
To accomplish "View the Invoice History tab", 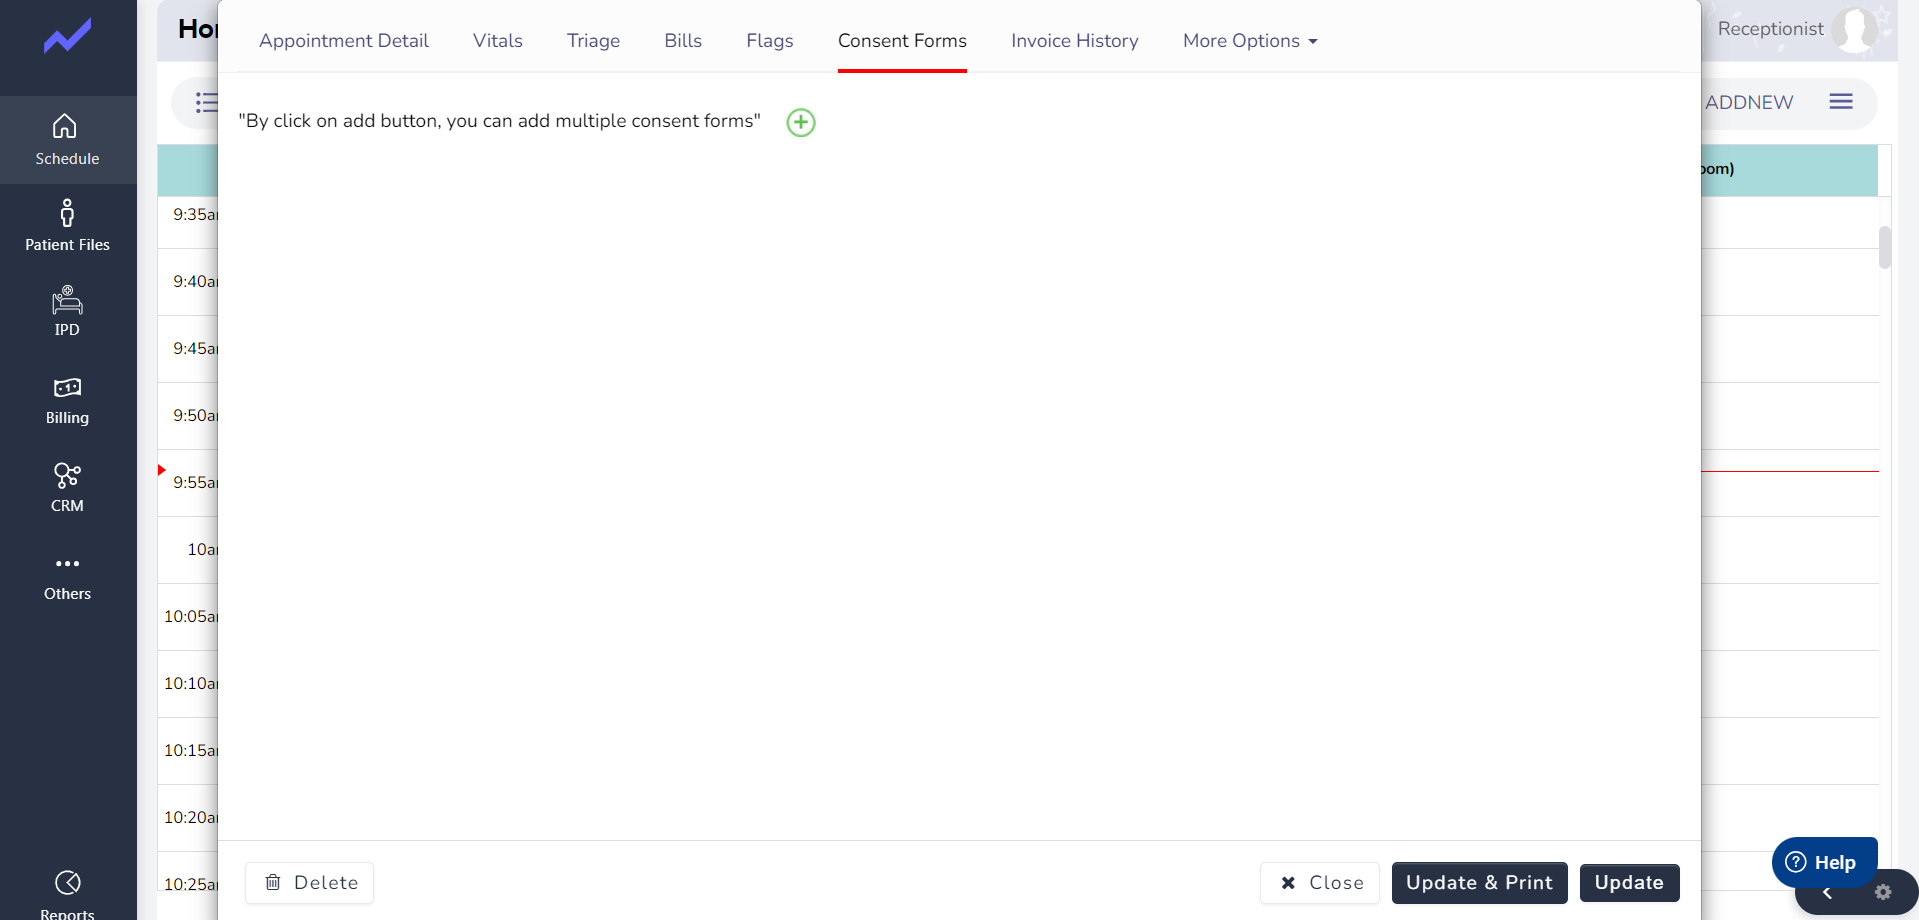I will click(x=1075, y=41).
